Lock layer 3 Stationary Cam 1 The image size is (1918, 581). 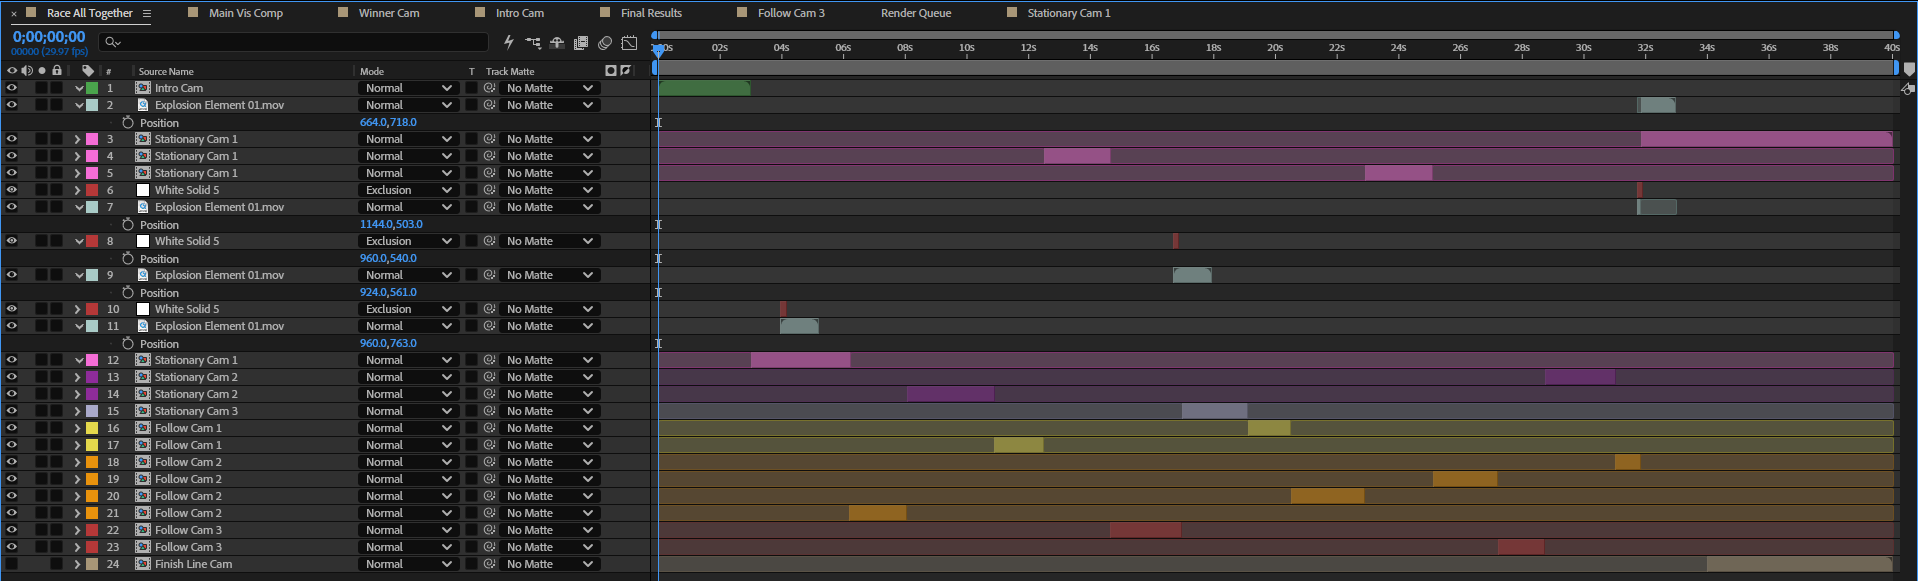tap(57, 139)
